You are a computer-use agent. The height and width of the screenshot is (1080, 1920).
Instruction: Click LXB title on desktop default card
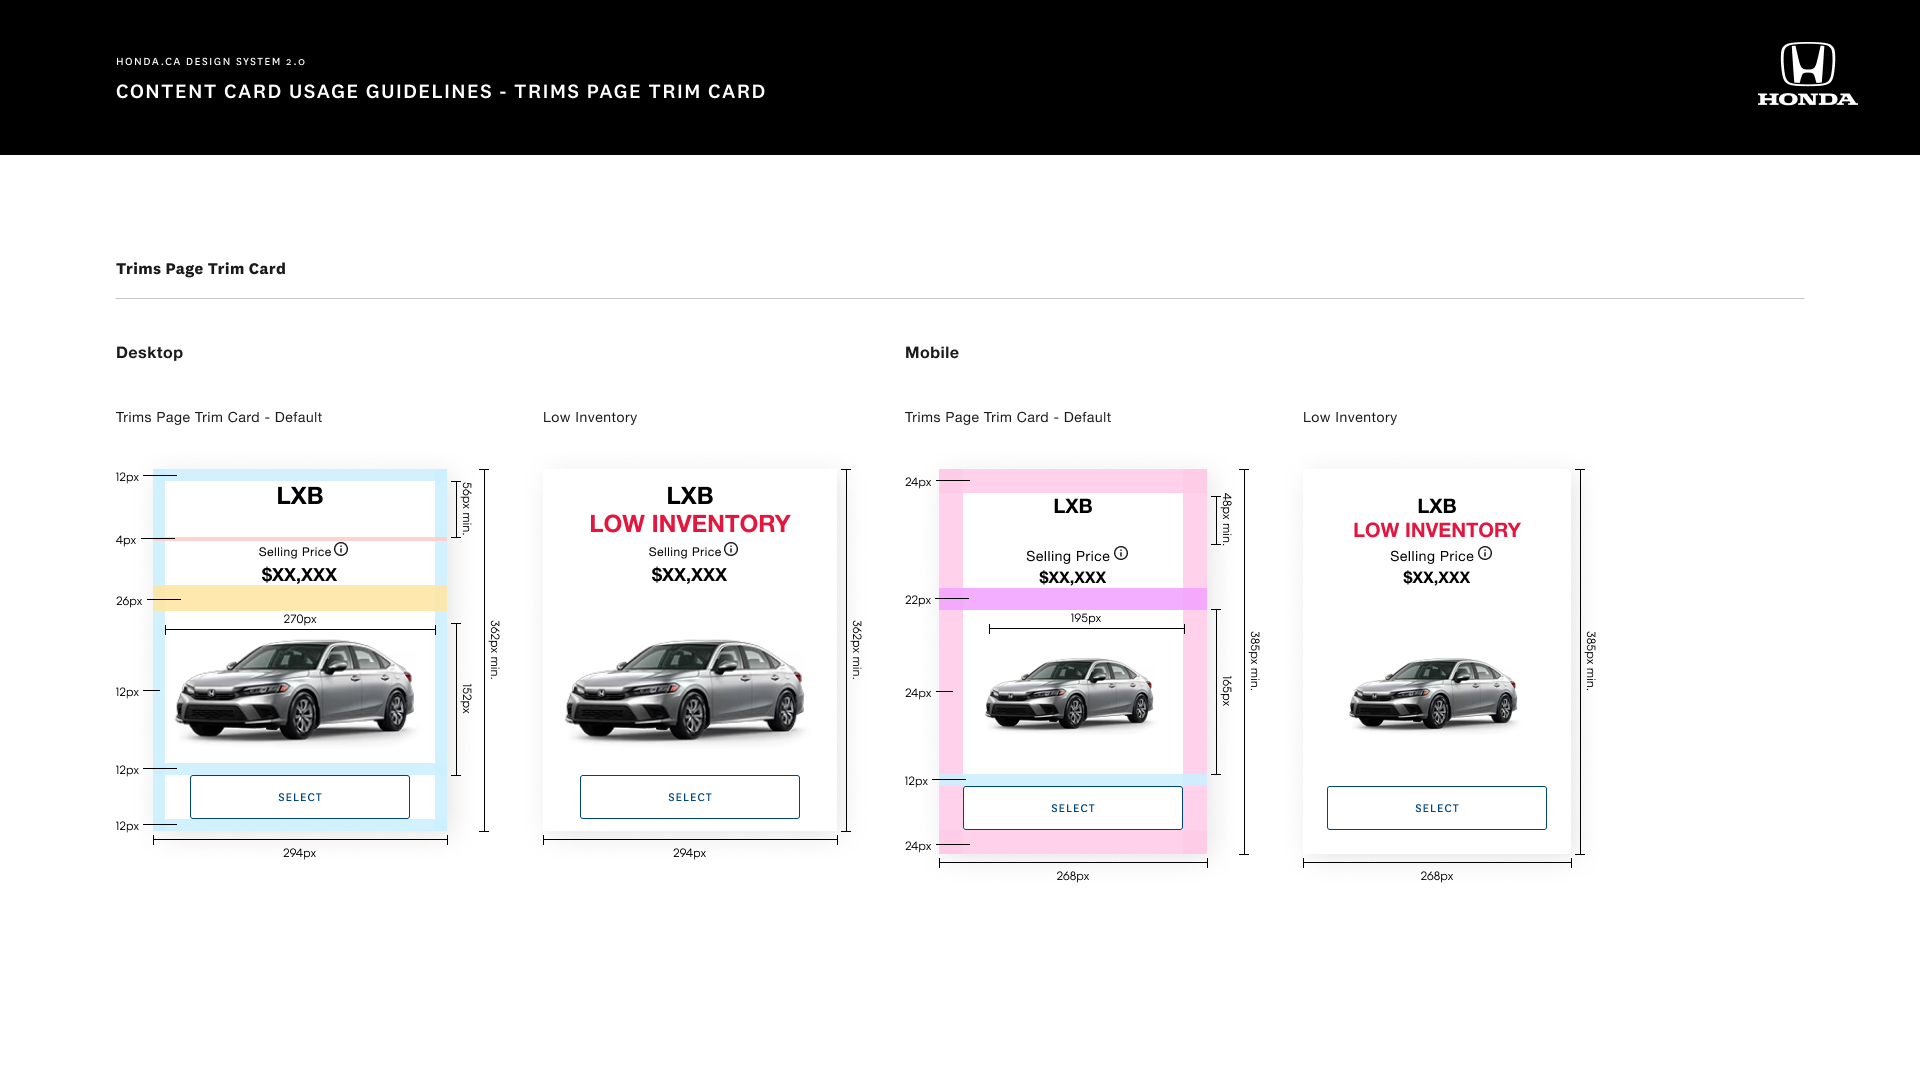coord(300,496)
